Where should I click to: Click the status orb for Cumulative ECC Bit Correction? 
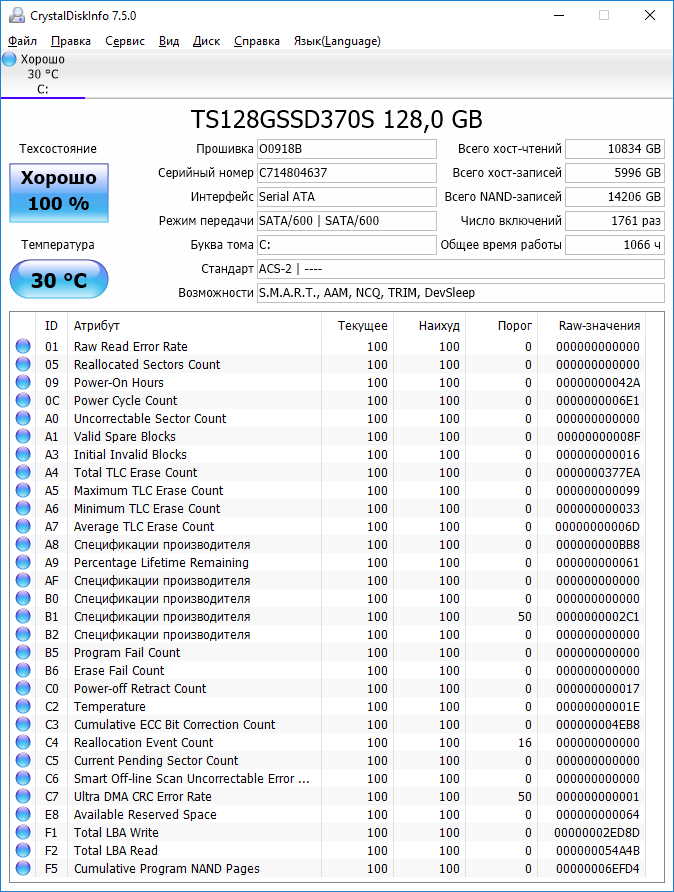click(23, 724)
